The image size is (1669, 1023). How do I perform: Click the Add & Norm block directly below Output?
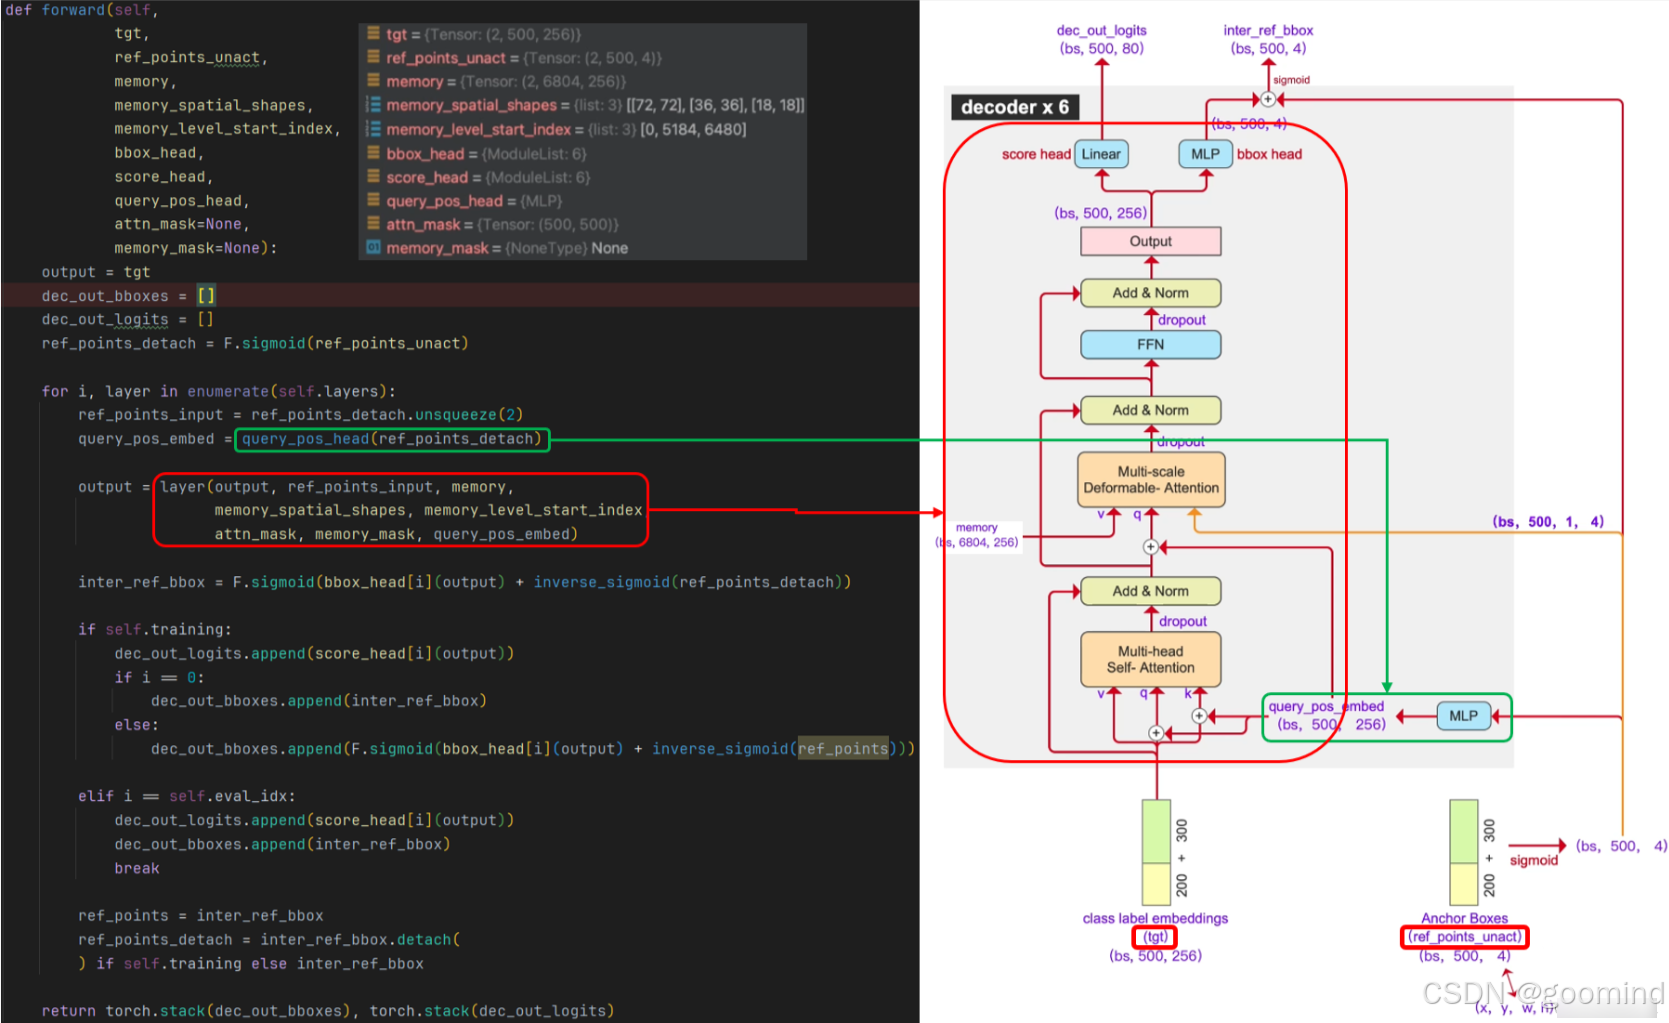(1151, 293)
